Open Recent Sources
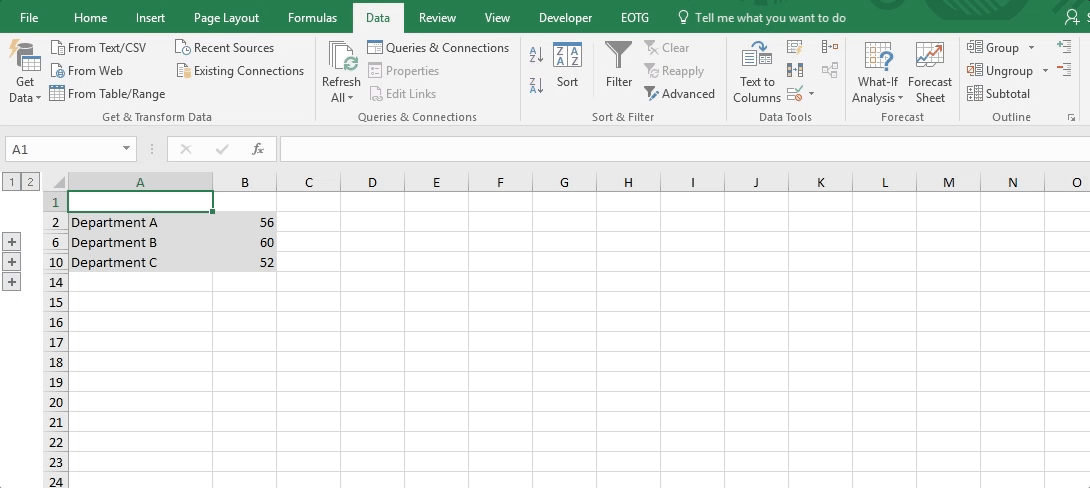The image size is (1090, 488). 224,48
